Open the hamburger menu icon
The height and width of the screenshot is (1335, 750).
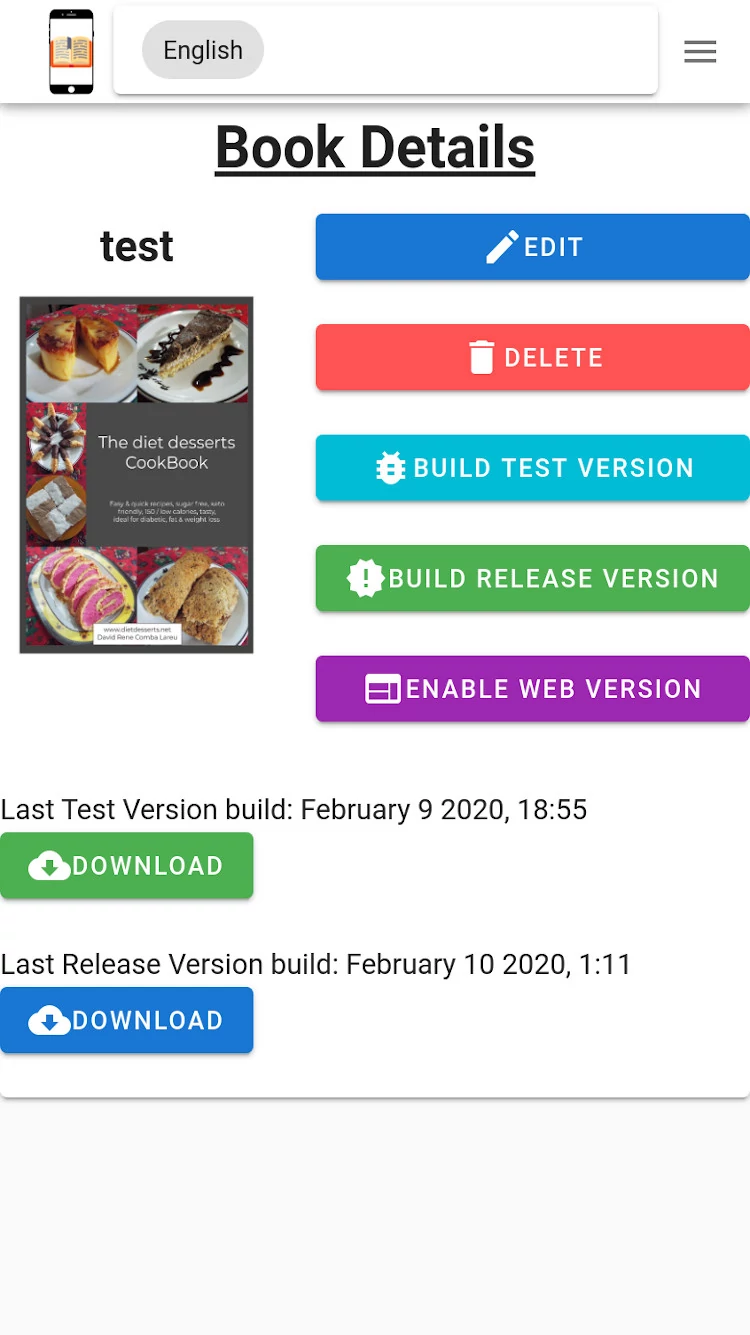pos(700,51)
